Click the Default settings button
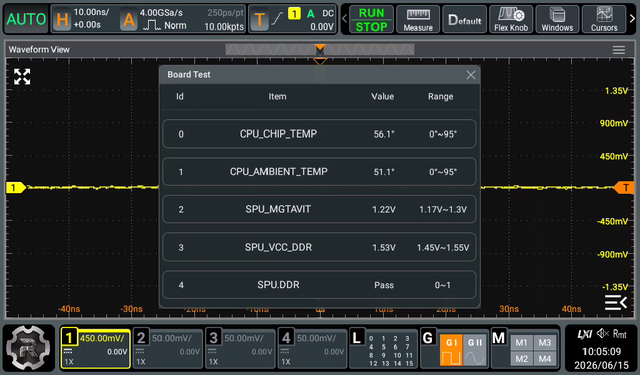640x375 pixels. (464, 19)
